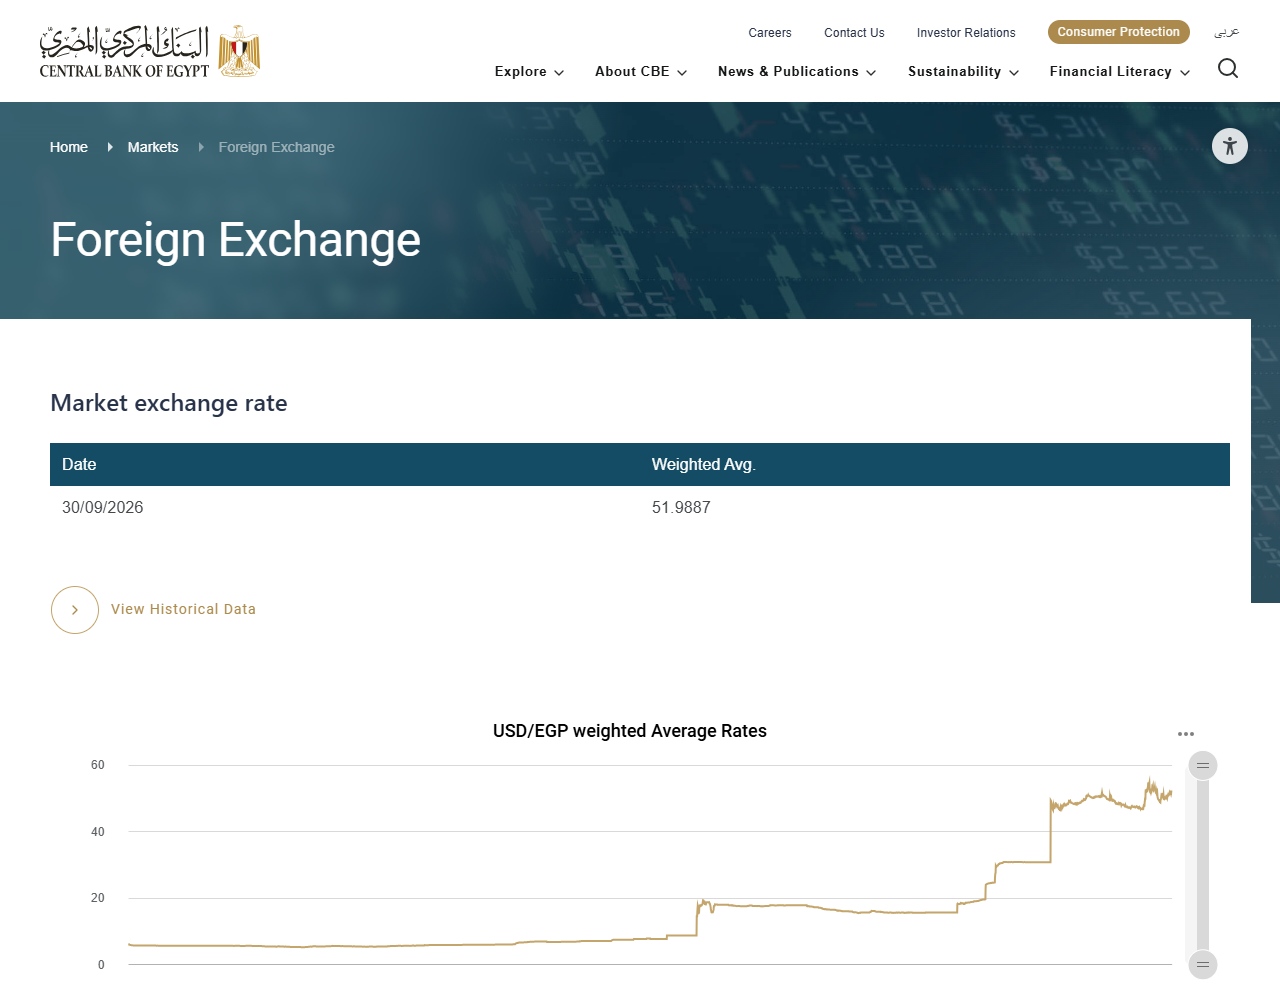Expand the About CBE menu
1280x1000 pixels.
[641, 72]
